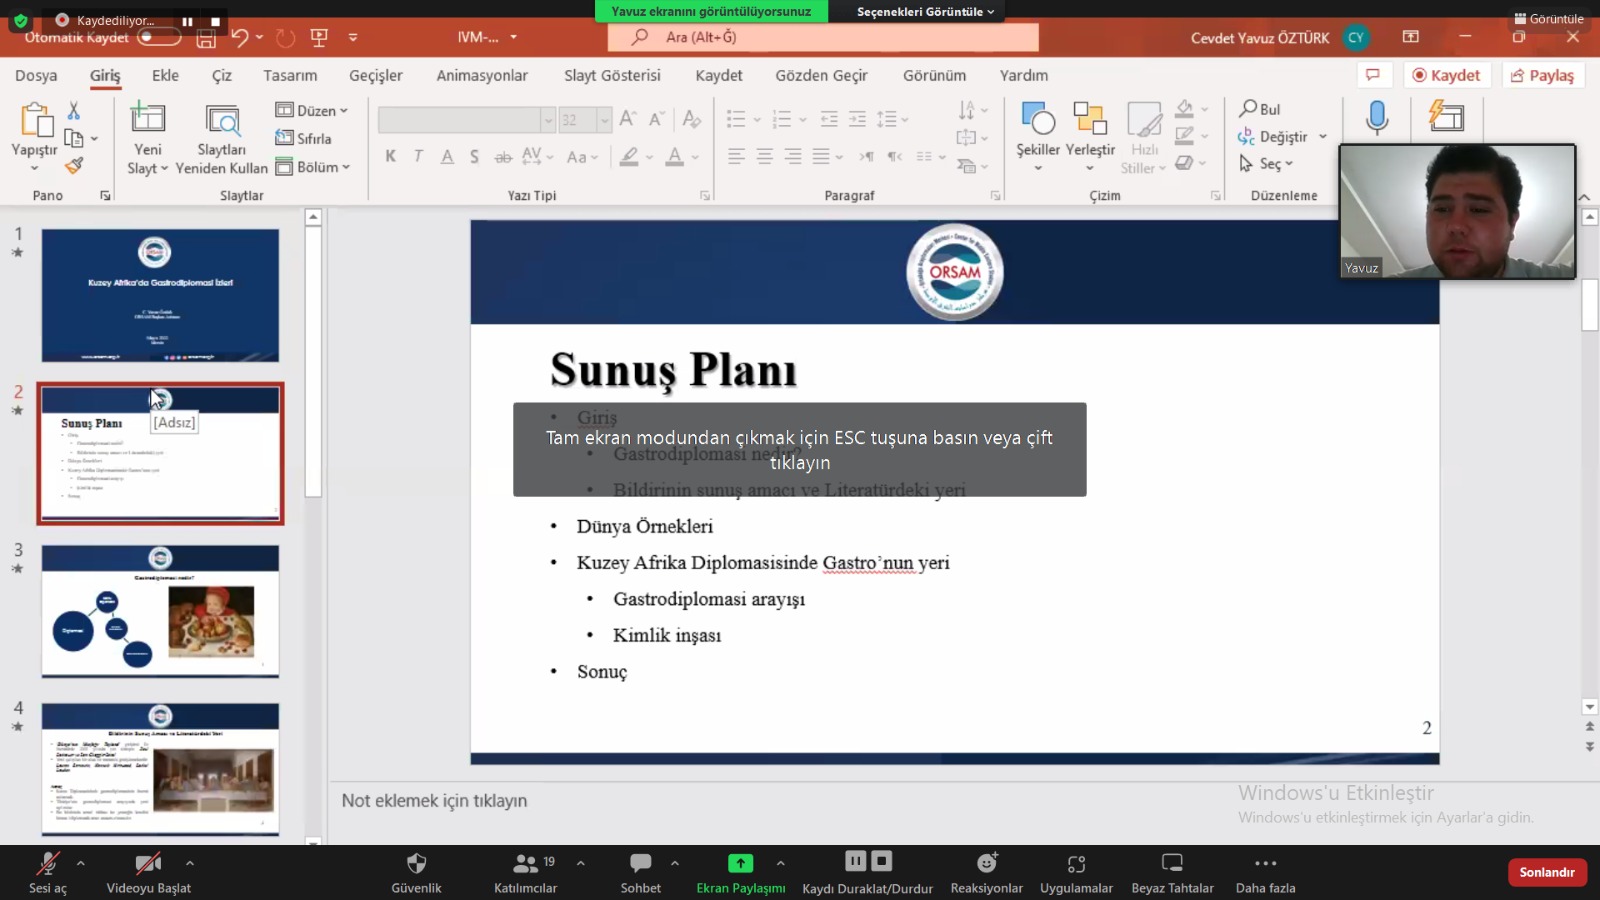Click the align center paragraph icon

(764, 156)
